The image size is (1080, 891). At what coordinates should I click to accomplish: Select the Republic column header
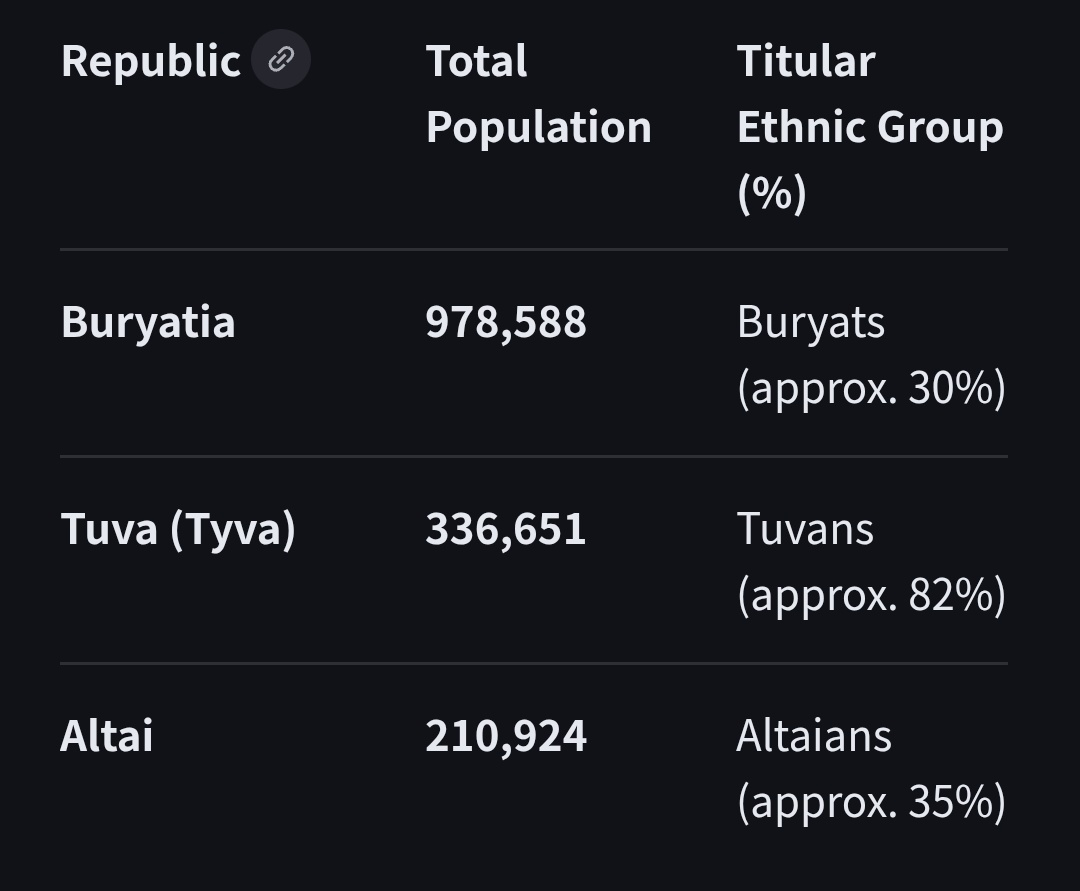[x=151, y=61]
